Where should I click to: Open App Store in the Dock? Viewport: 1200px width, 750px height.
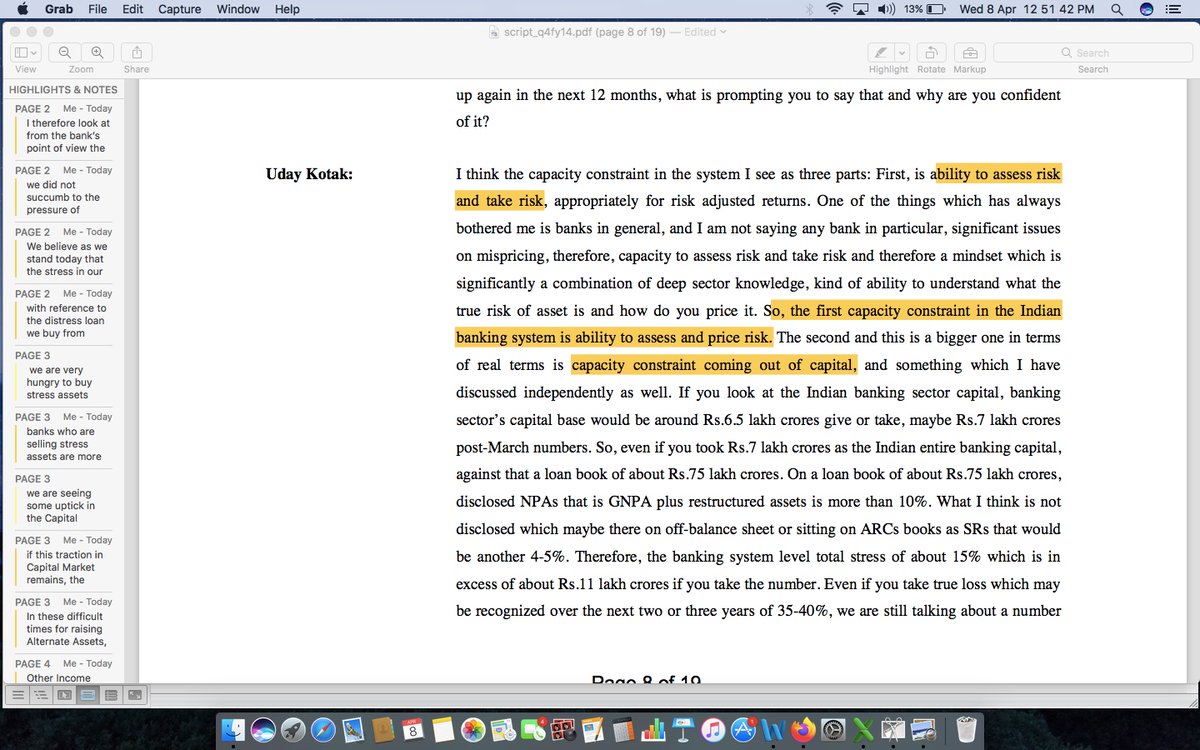coord(743,729)
